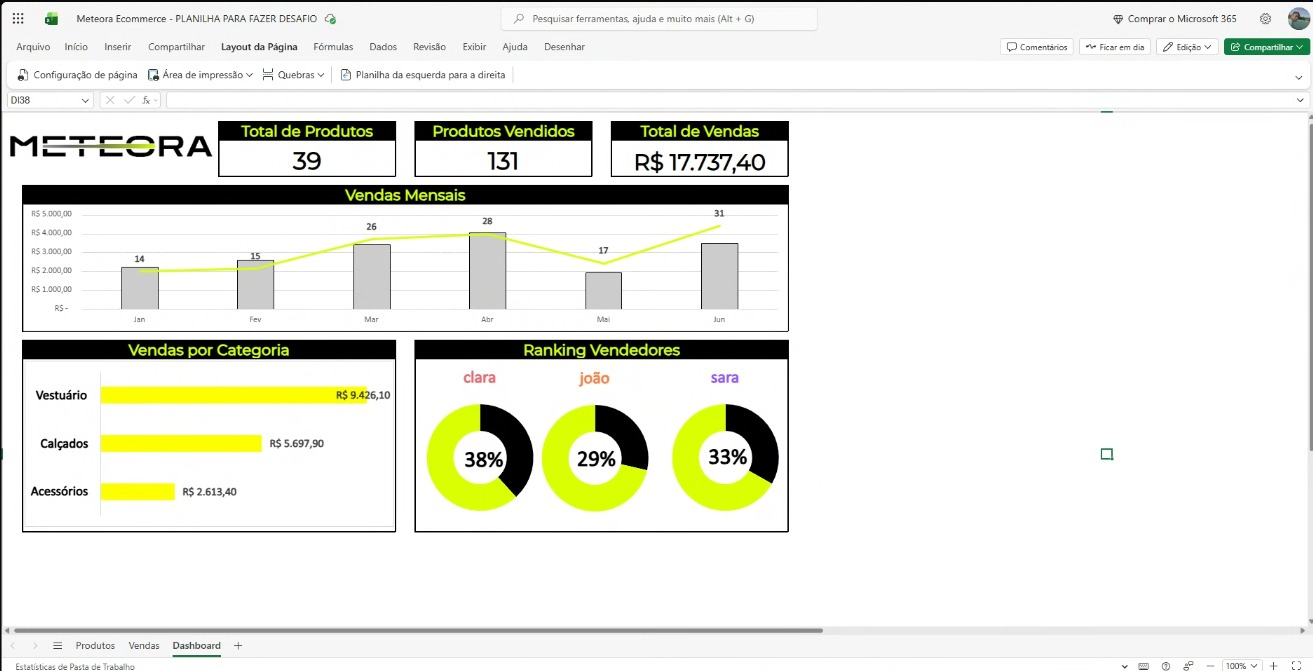This screenshot has height=671, width=1313.
Task: Click the search tools box
Action: click(658, 19)
